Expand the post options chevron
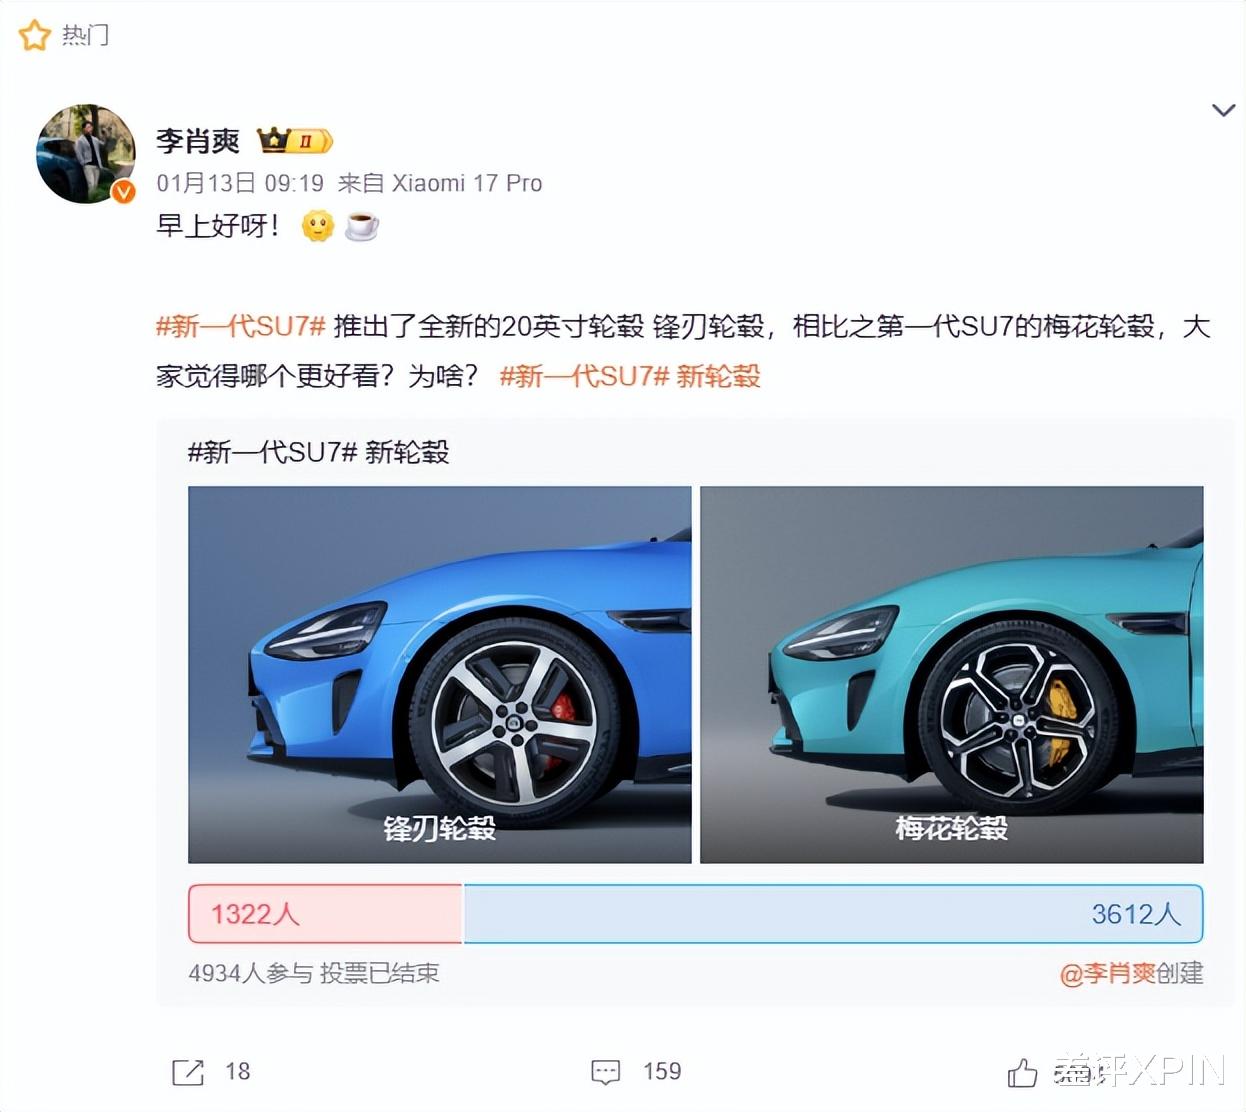 [x=1223, y=110]
